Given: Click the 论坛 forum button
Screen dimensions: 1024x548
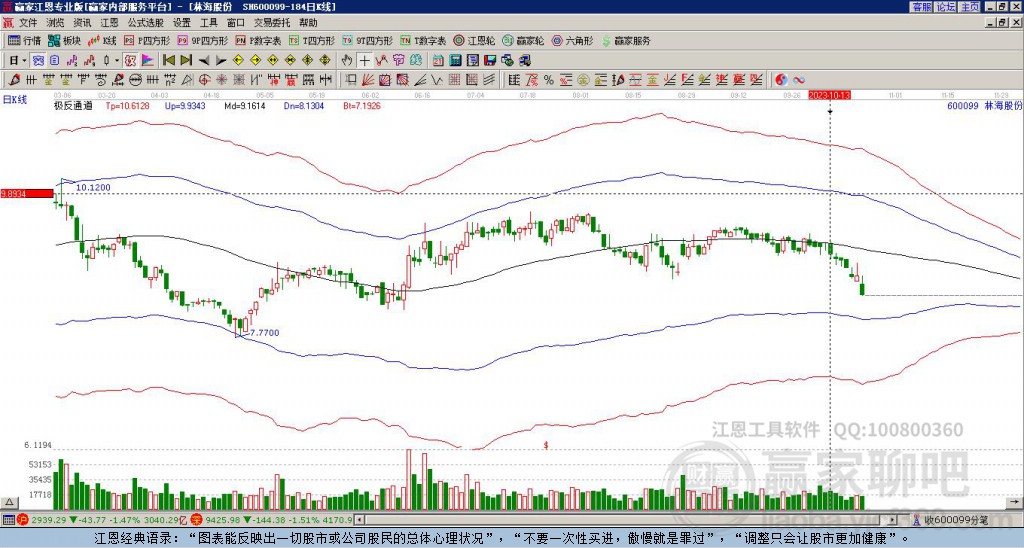Looking at the screenshot, I should pos(945,6).
